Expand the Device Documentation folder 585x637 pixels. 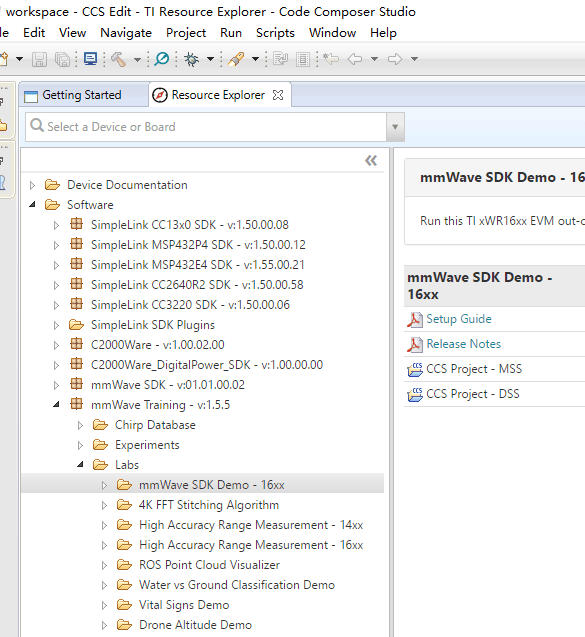(32, 185)
